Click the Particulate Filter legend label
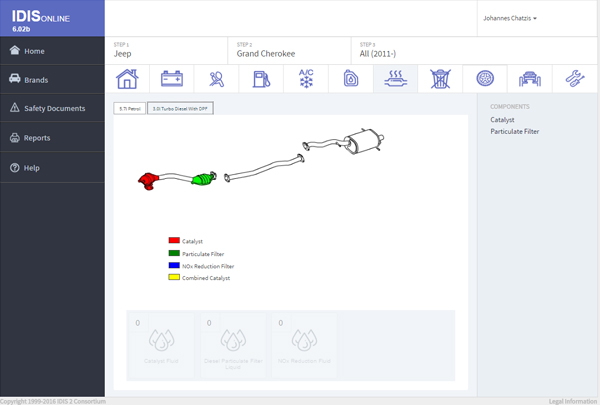Screen dimensions: 600x405 click(203, 254)
